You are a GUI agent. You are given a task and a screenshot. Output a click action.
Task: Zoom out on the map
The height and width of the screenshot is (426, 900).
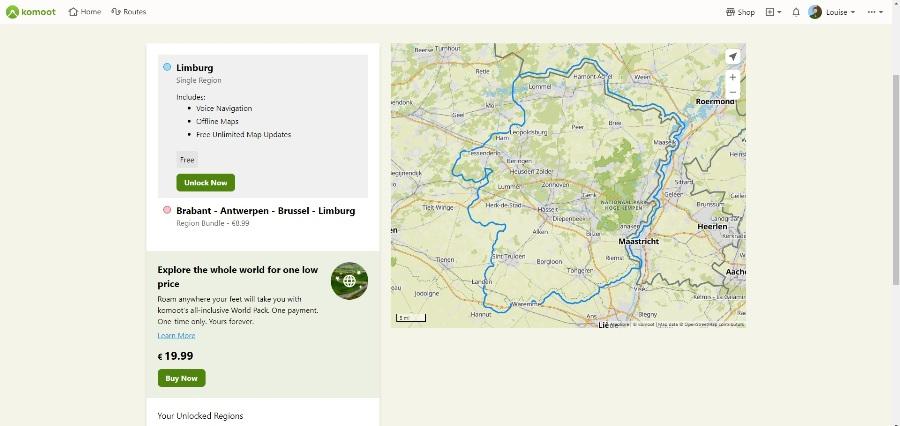732,92
